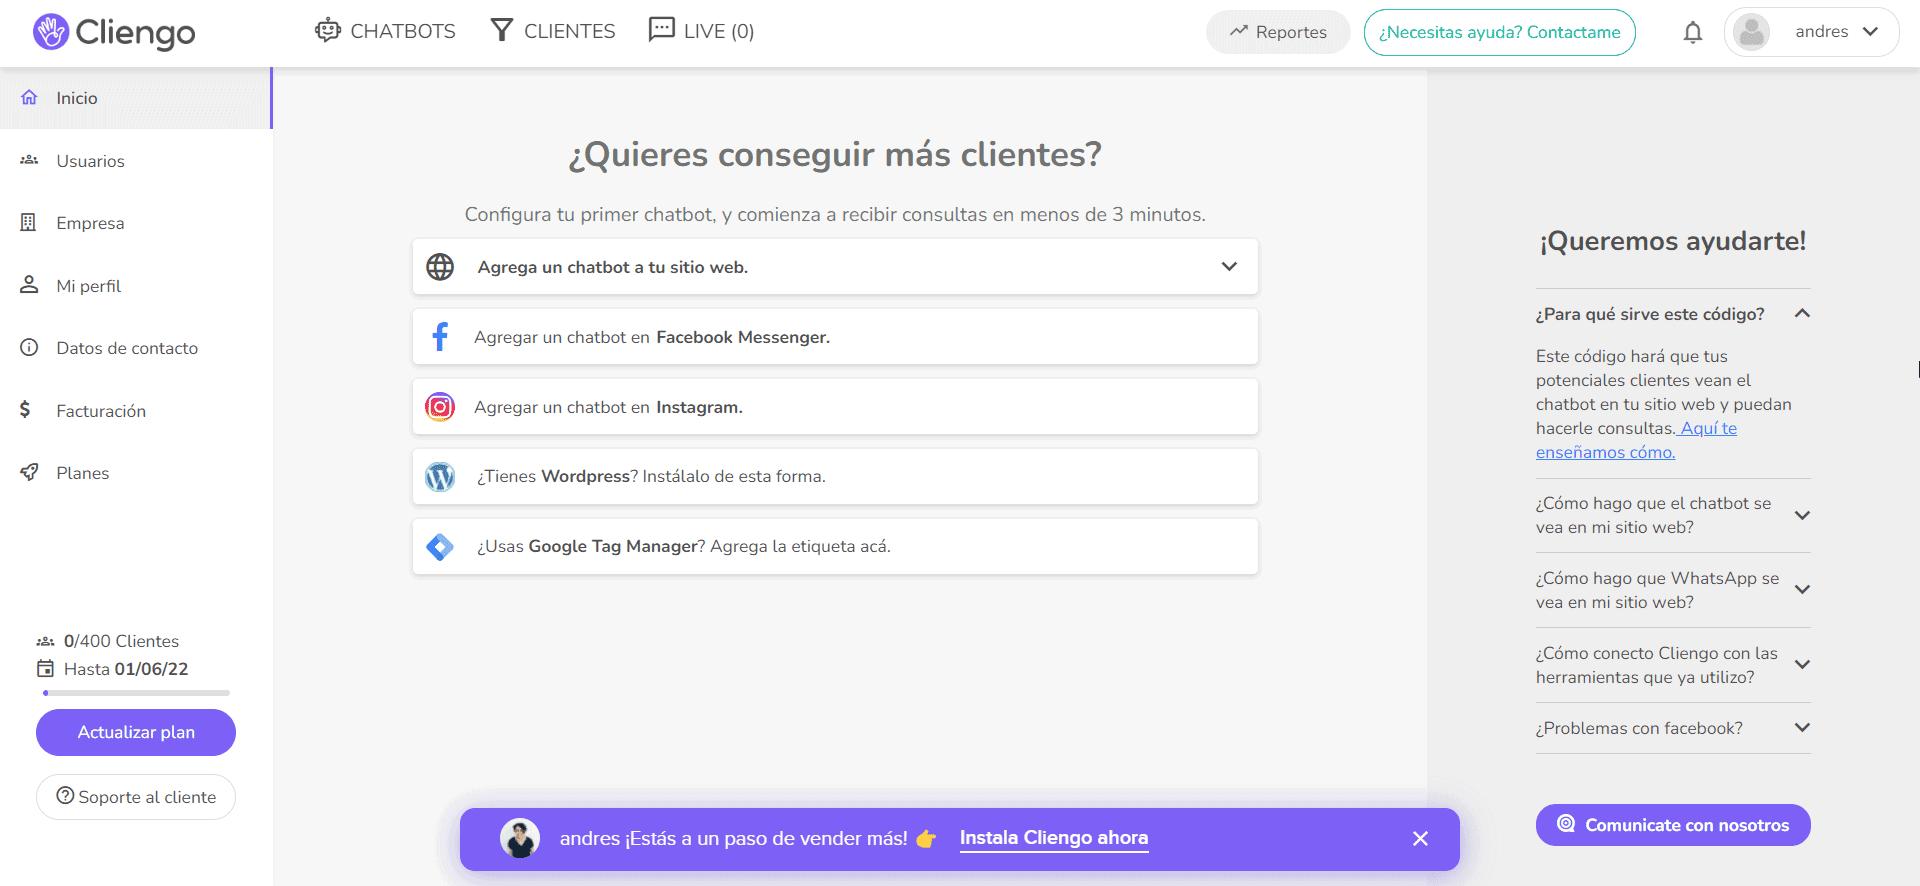Click the client usage progress bar
The height and width of the screenshot is (886, 1920).
point(136,693)
